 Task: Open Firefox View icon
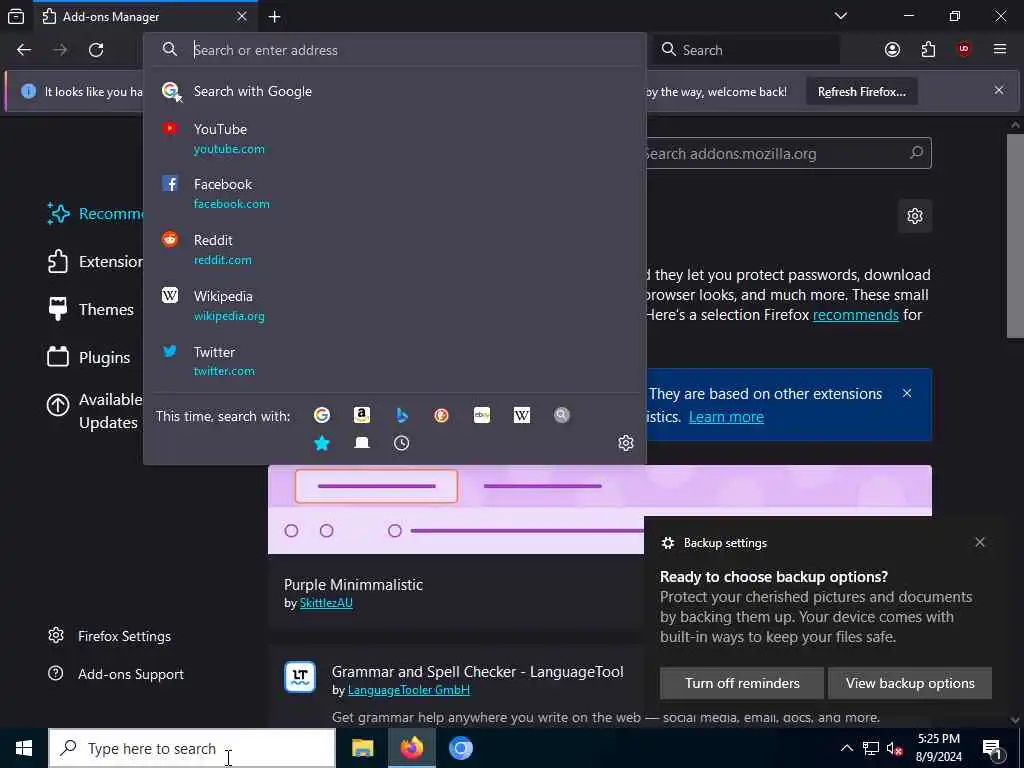[16, 16]
